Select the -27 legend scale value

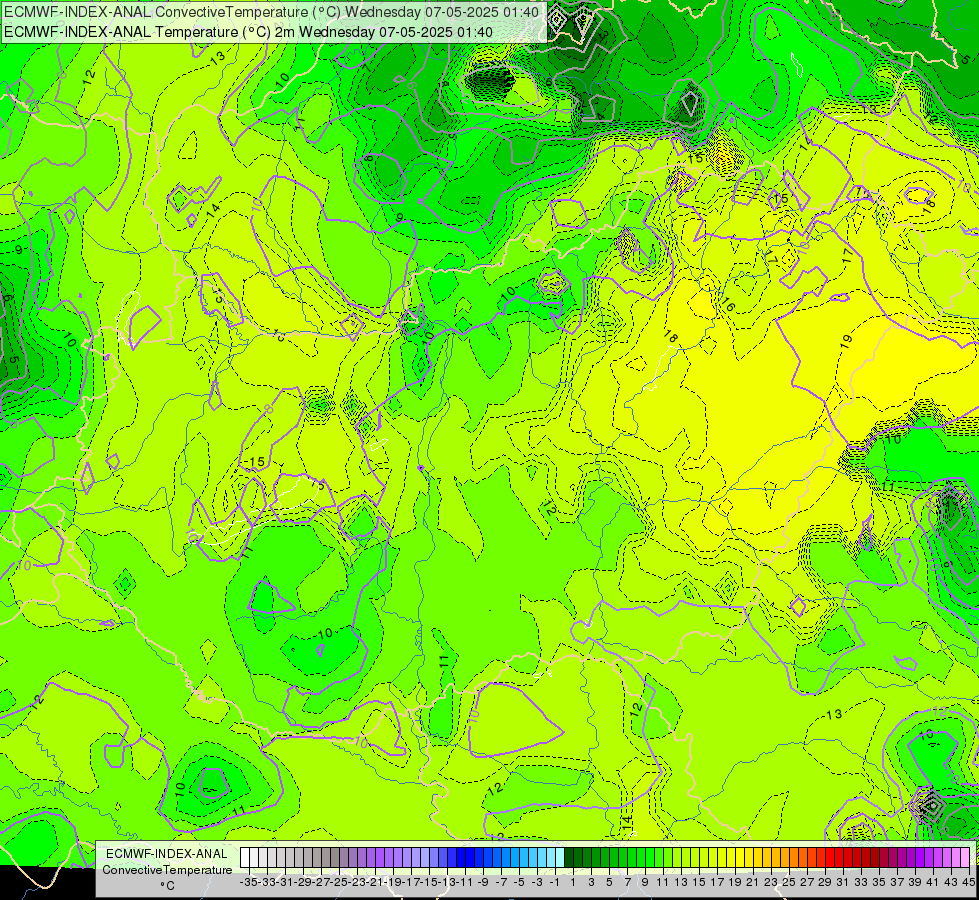[x=322, y=882]
